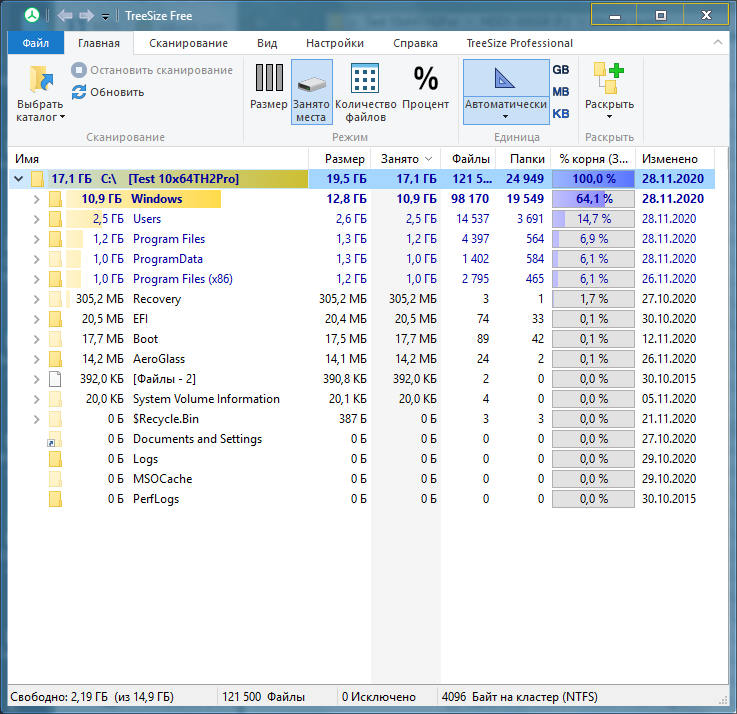The height and width of the screenshot is (714, 737).
Task: Set unit to GB
Action: [x=561, y=70]
